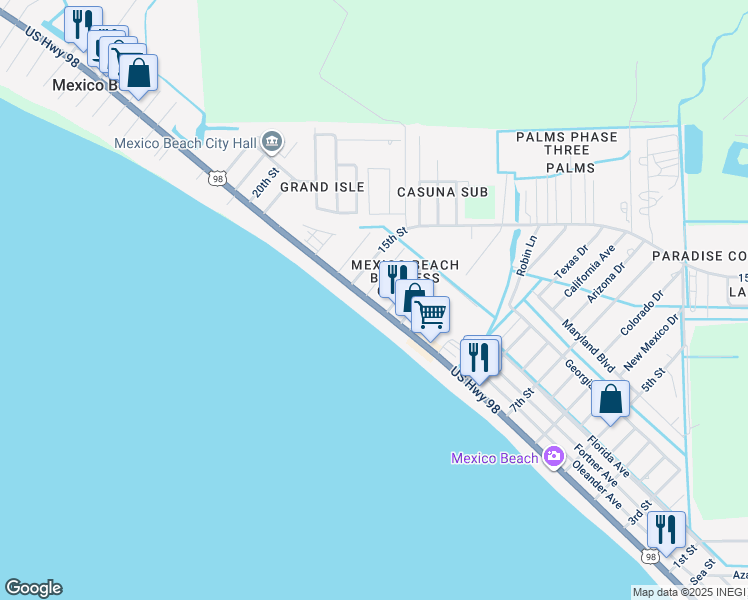
Task: Select the CASUNA SUB neighborhood label
Action: tap(442, 191)
